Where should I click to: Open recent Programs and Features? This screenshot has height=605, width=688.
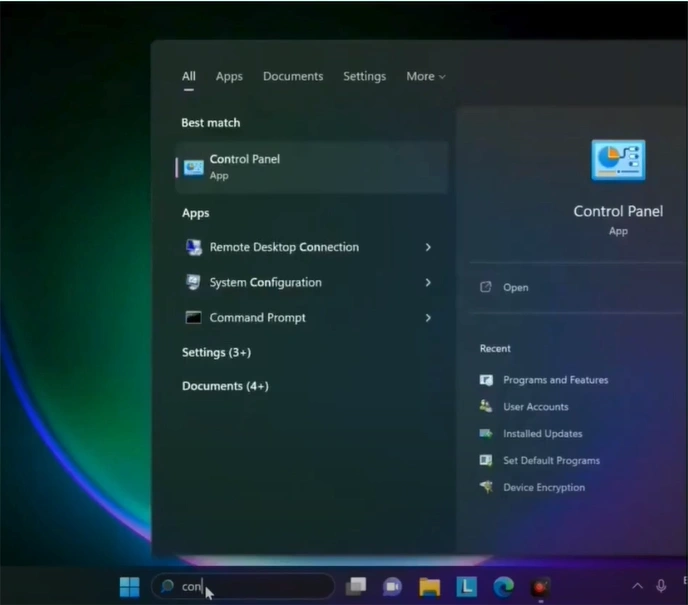click(x=555, y=380)
